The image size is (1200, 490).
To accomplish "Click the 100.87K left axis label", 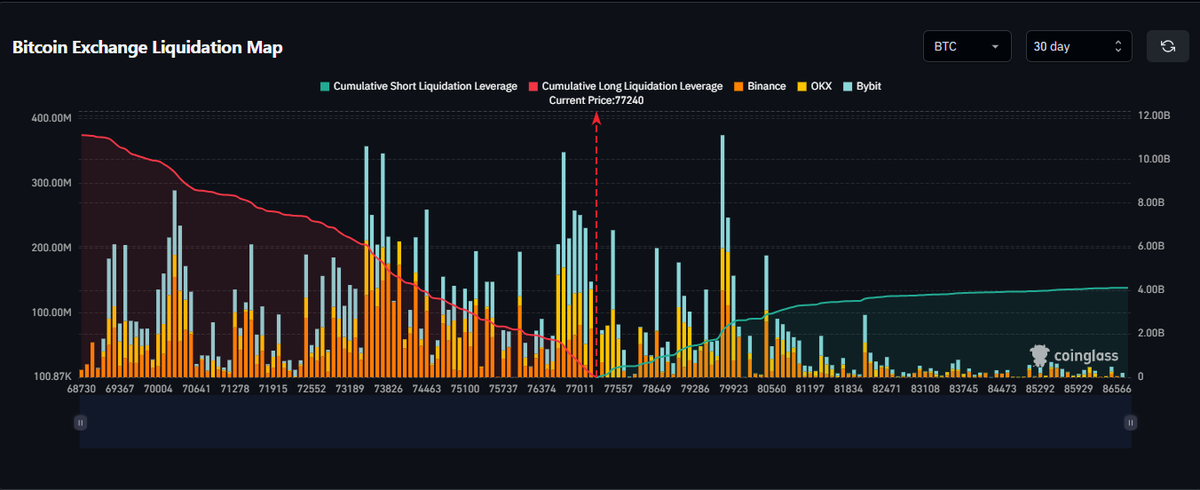I will point(52,377).
